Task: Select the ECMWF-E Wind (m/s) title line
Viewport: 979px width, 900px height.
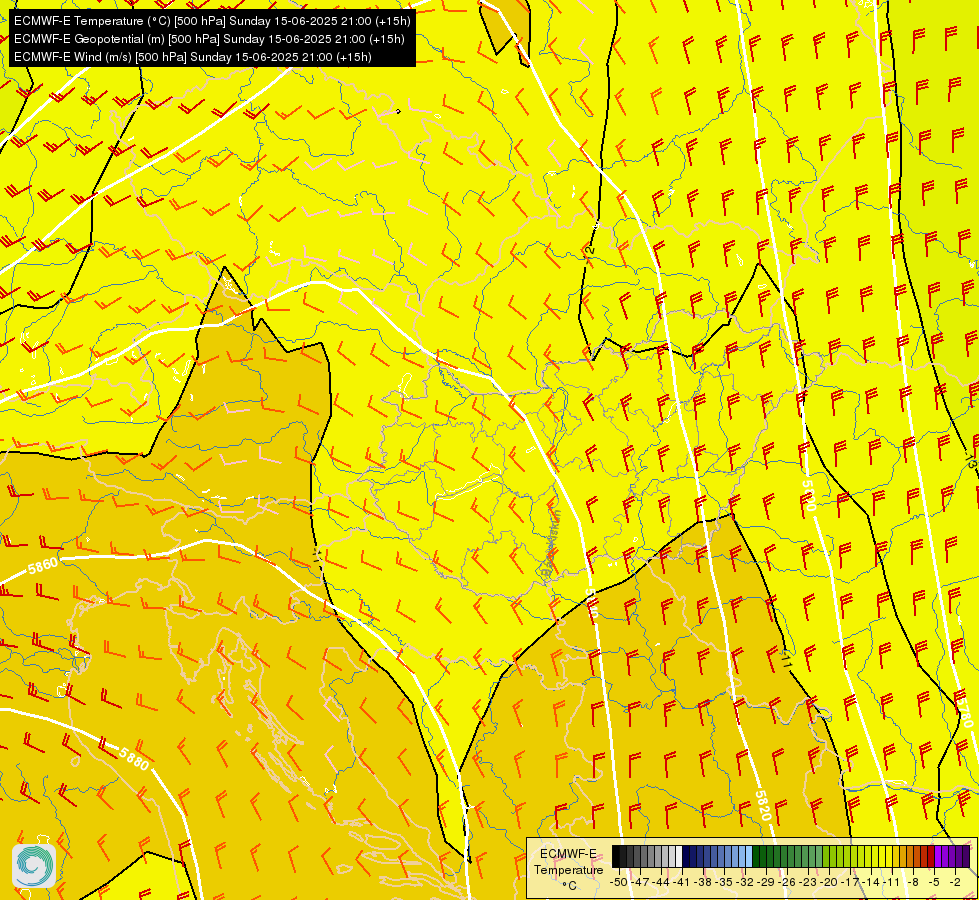Action: [x=193, y=57]
